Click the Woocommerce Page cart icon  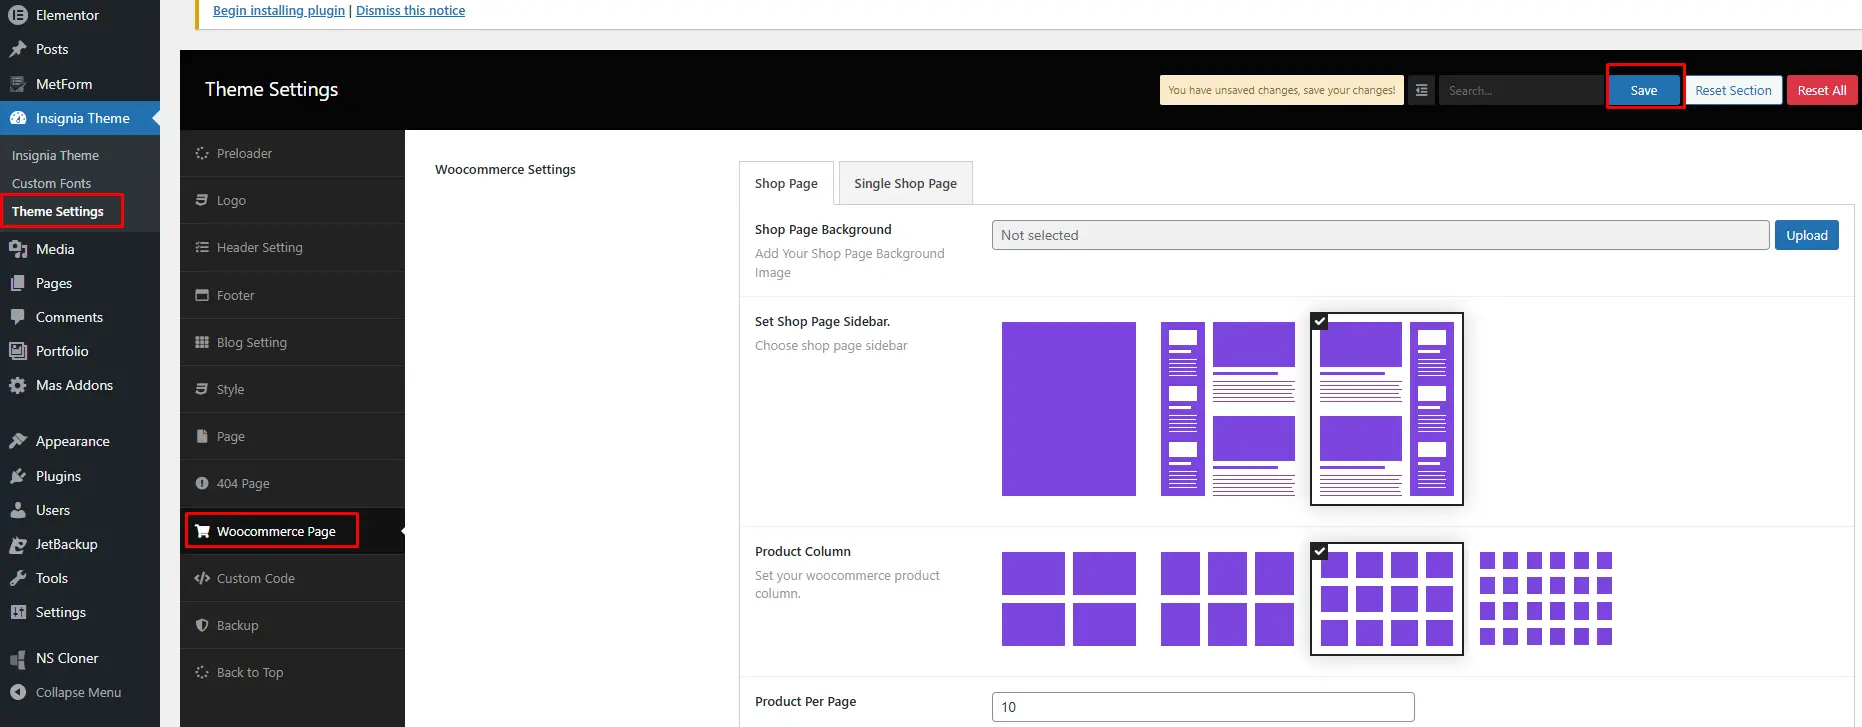coord(202,531)
